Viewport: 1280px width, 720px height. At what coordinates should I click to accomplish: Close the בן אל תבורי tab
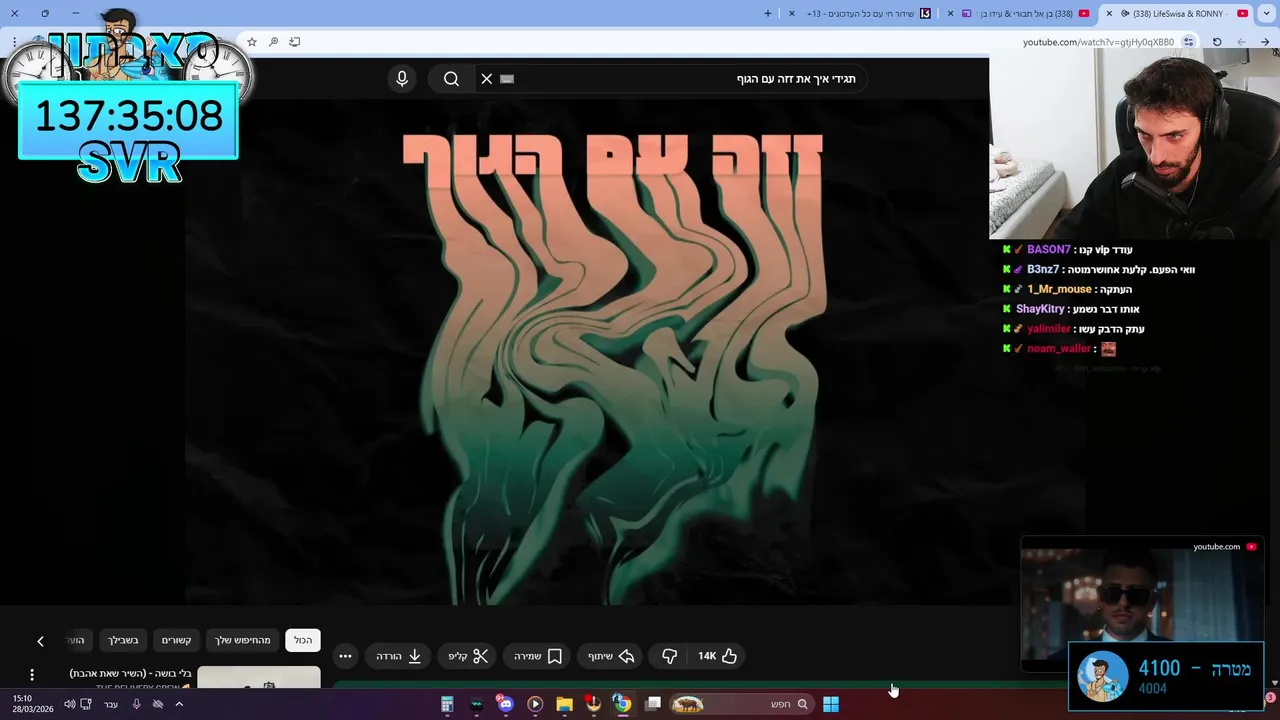click(x=951, y=13)
